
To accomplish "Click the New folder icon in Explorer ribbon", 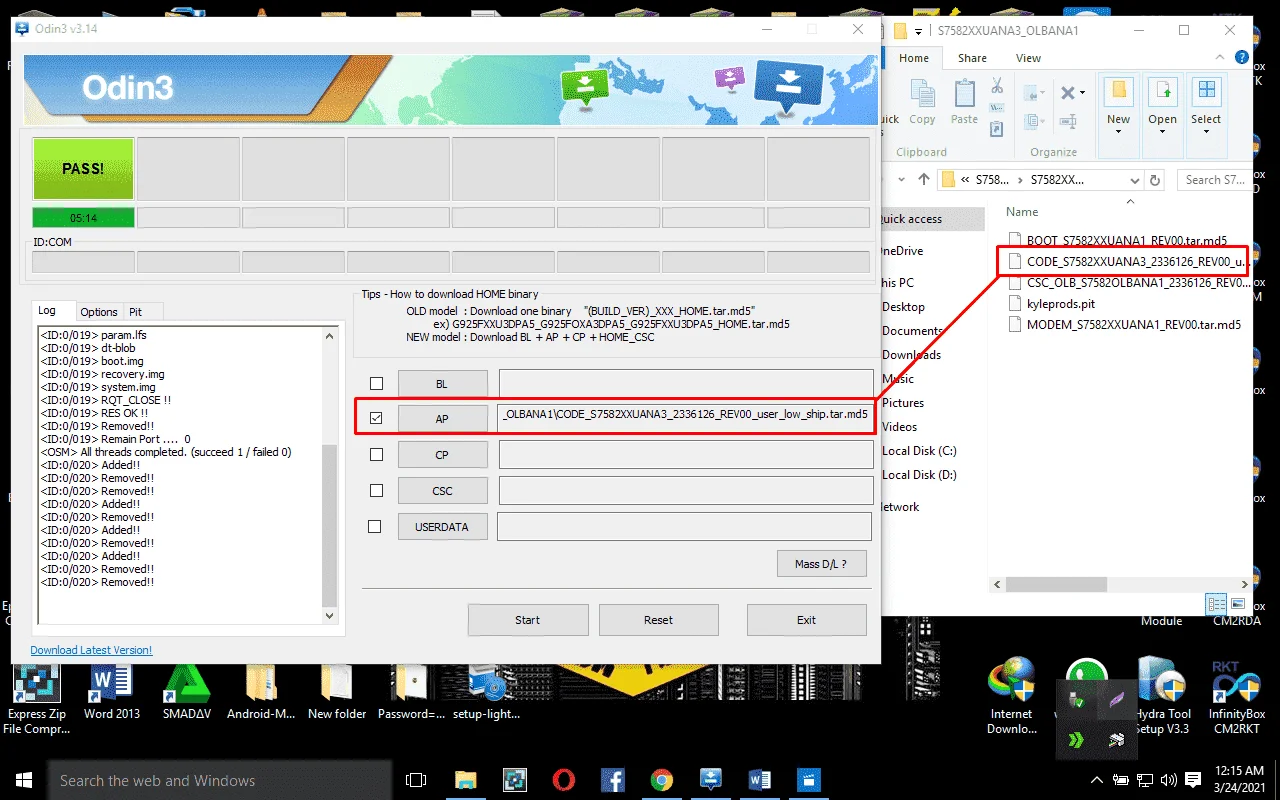I will (1119, 93).
